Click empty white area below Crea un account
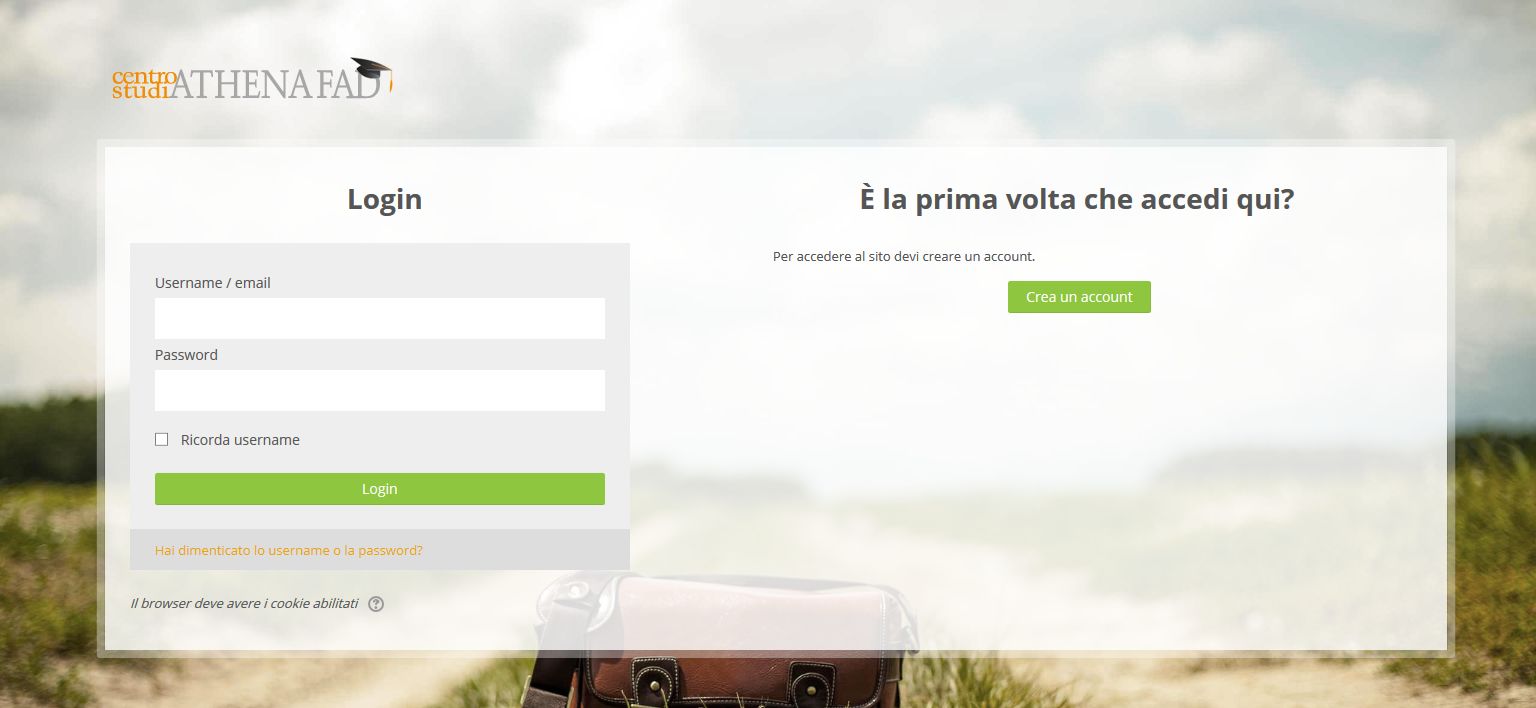The width and height of the screenshot is (1536, 708). click(x=1079, y=450)
